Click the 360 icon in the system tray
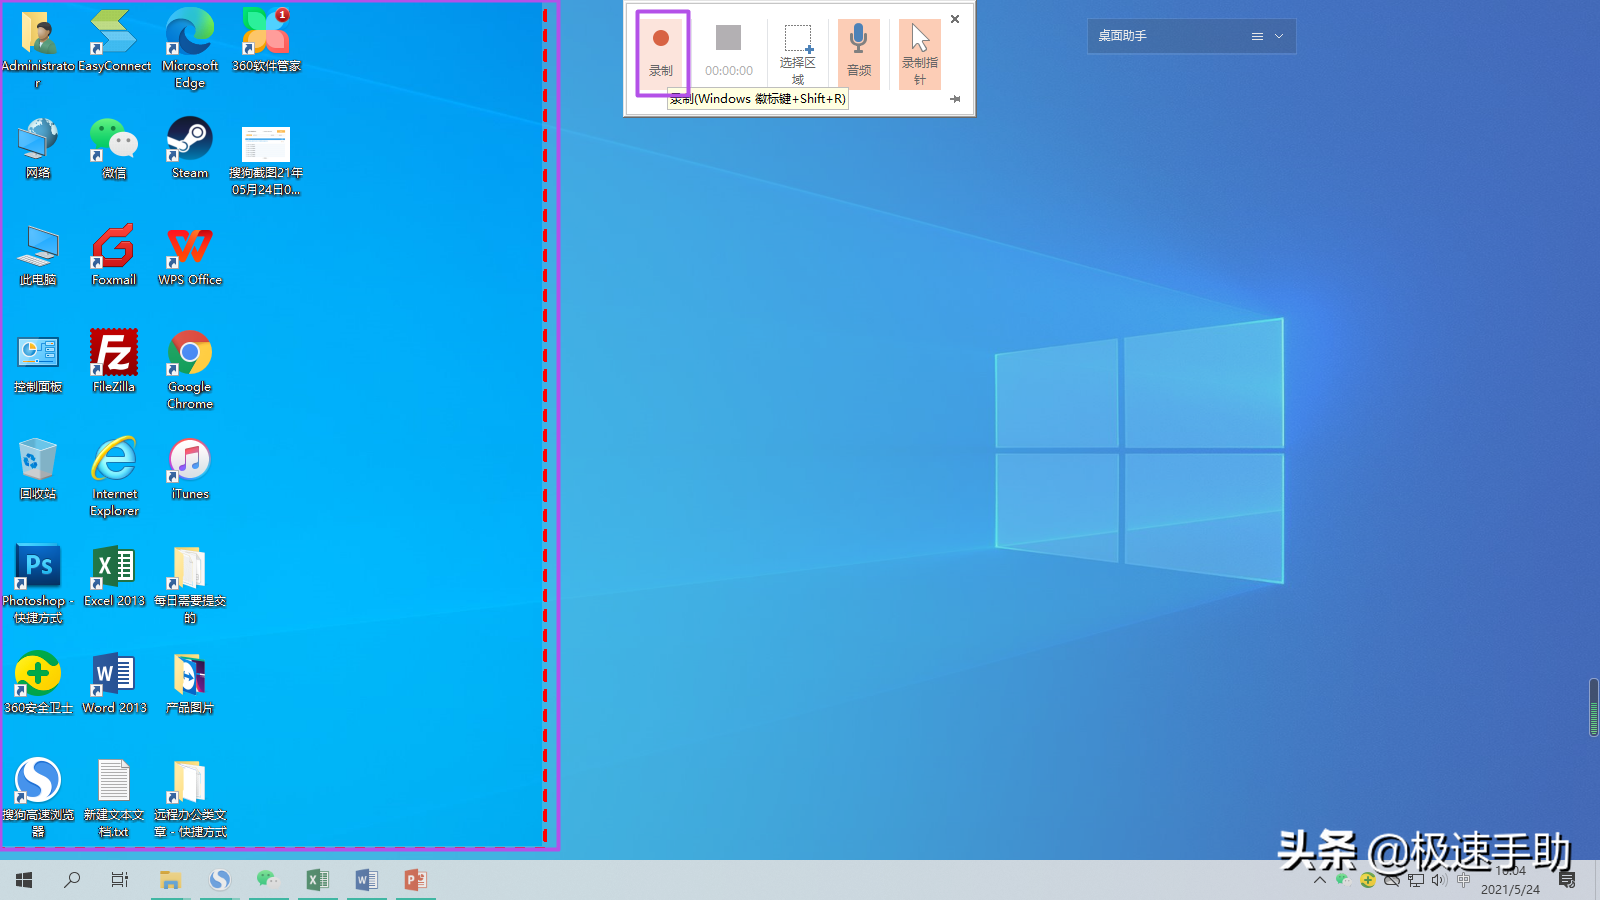 (x=1368, y=880)
